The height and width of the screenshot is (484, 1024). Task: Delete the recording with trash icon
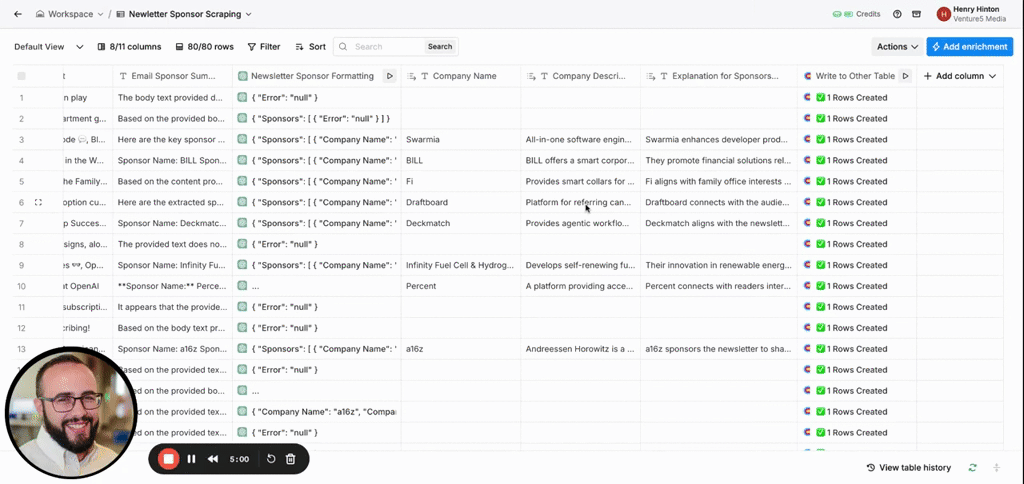(x=291, y=459)
